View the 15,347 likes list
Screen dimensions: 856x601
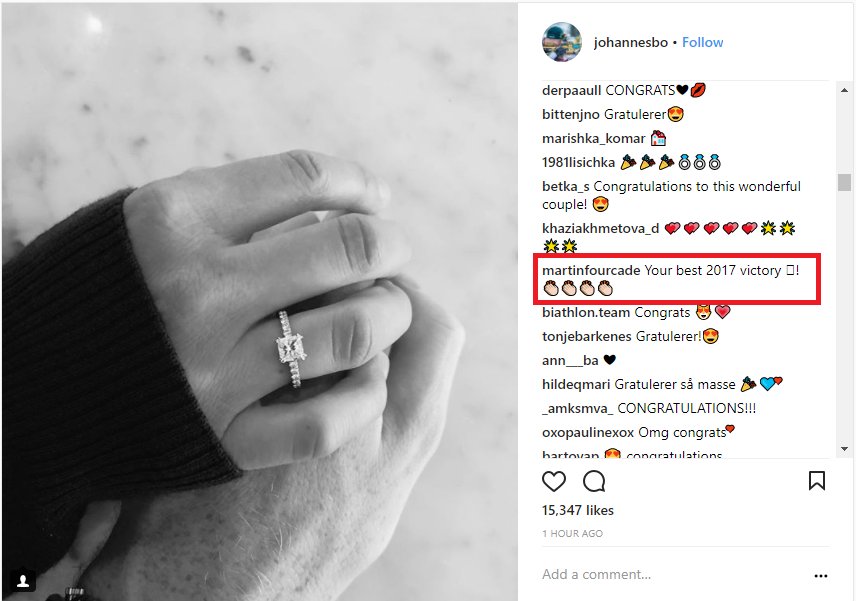(578, 510)
